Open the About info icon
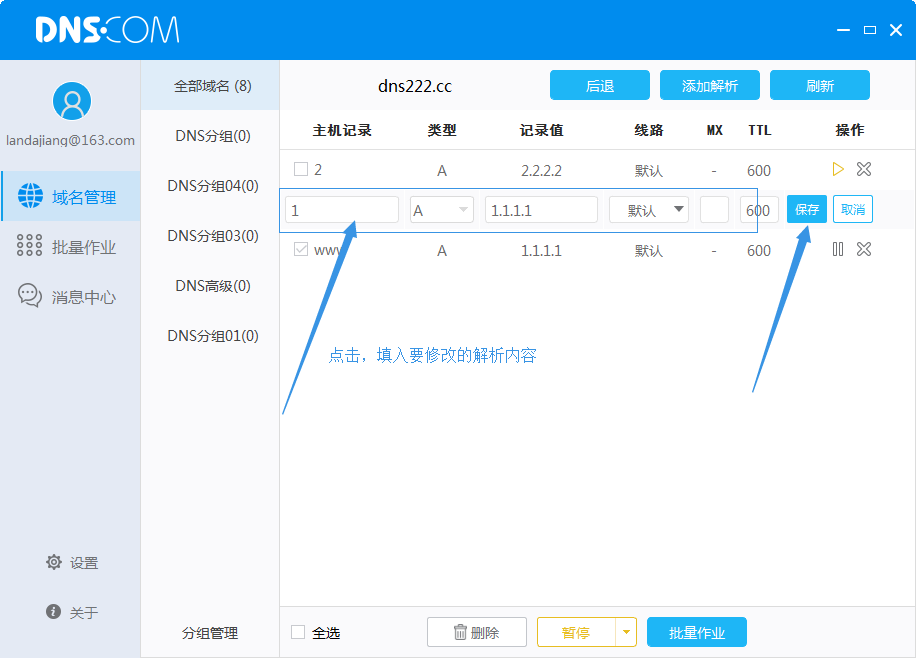 [54, 611]
